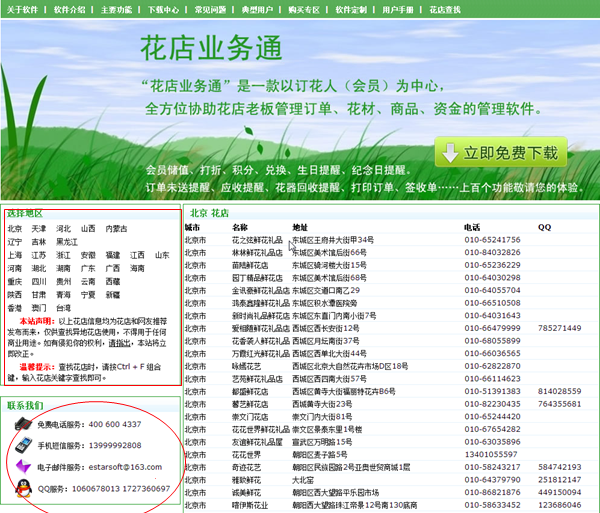Choose the 海南 region
600x513 pixels.
tap(137, 269)
